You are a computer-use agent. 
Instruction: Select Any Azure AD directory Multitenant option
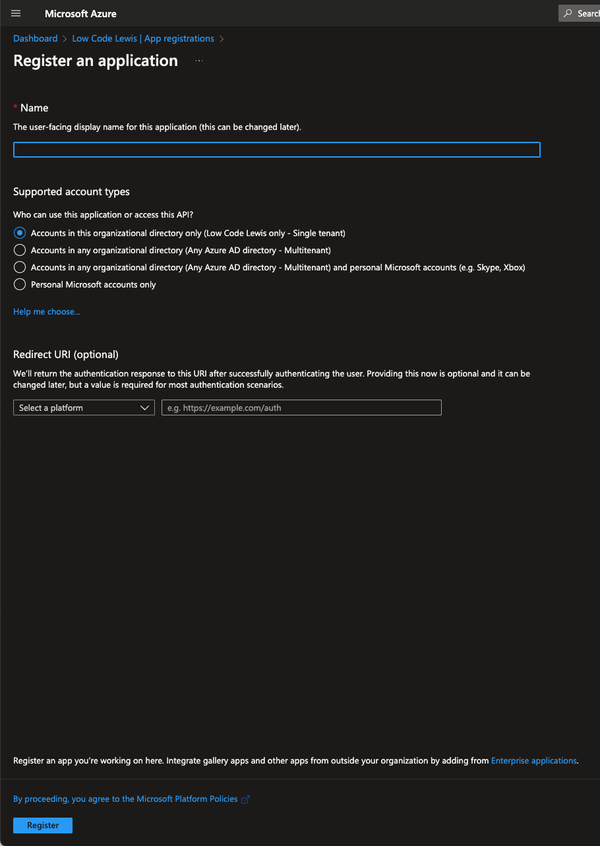tap(19, 249)
